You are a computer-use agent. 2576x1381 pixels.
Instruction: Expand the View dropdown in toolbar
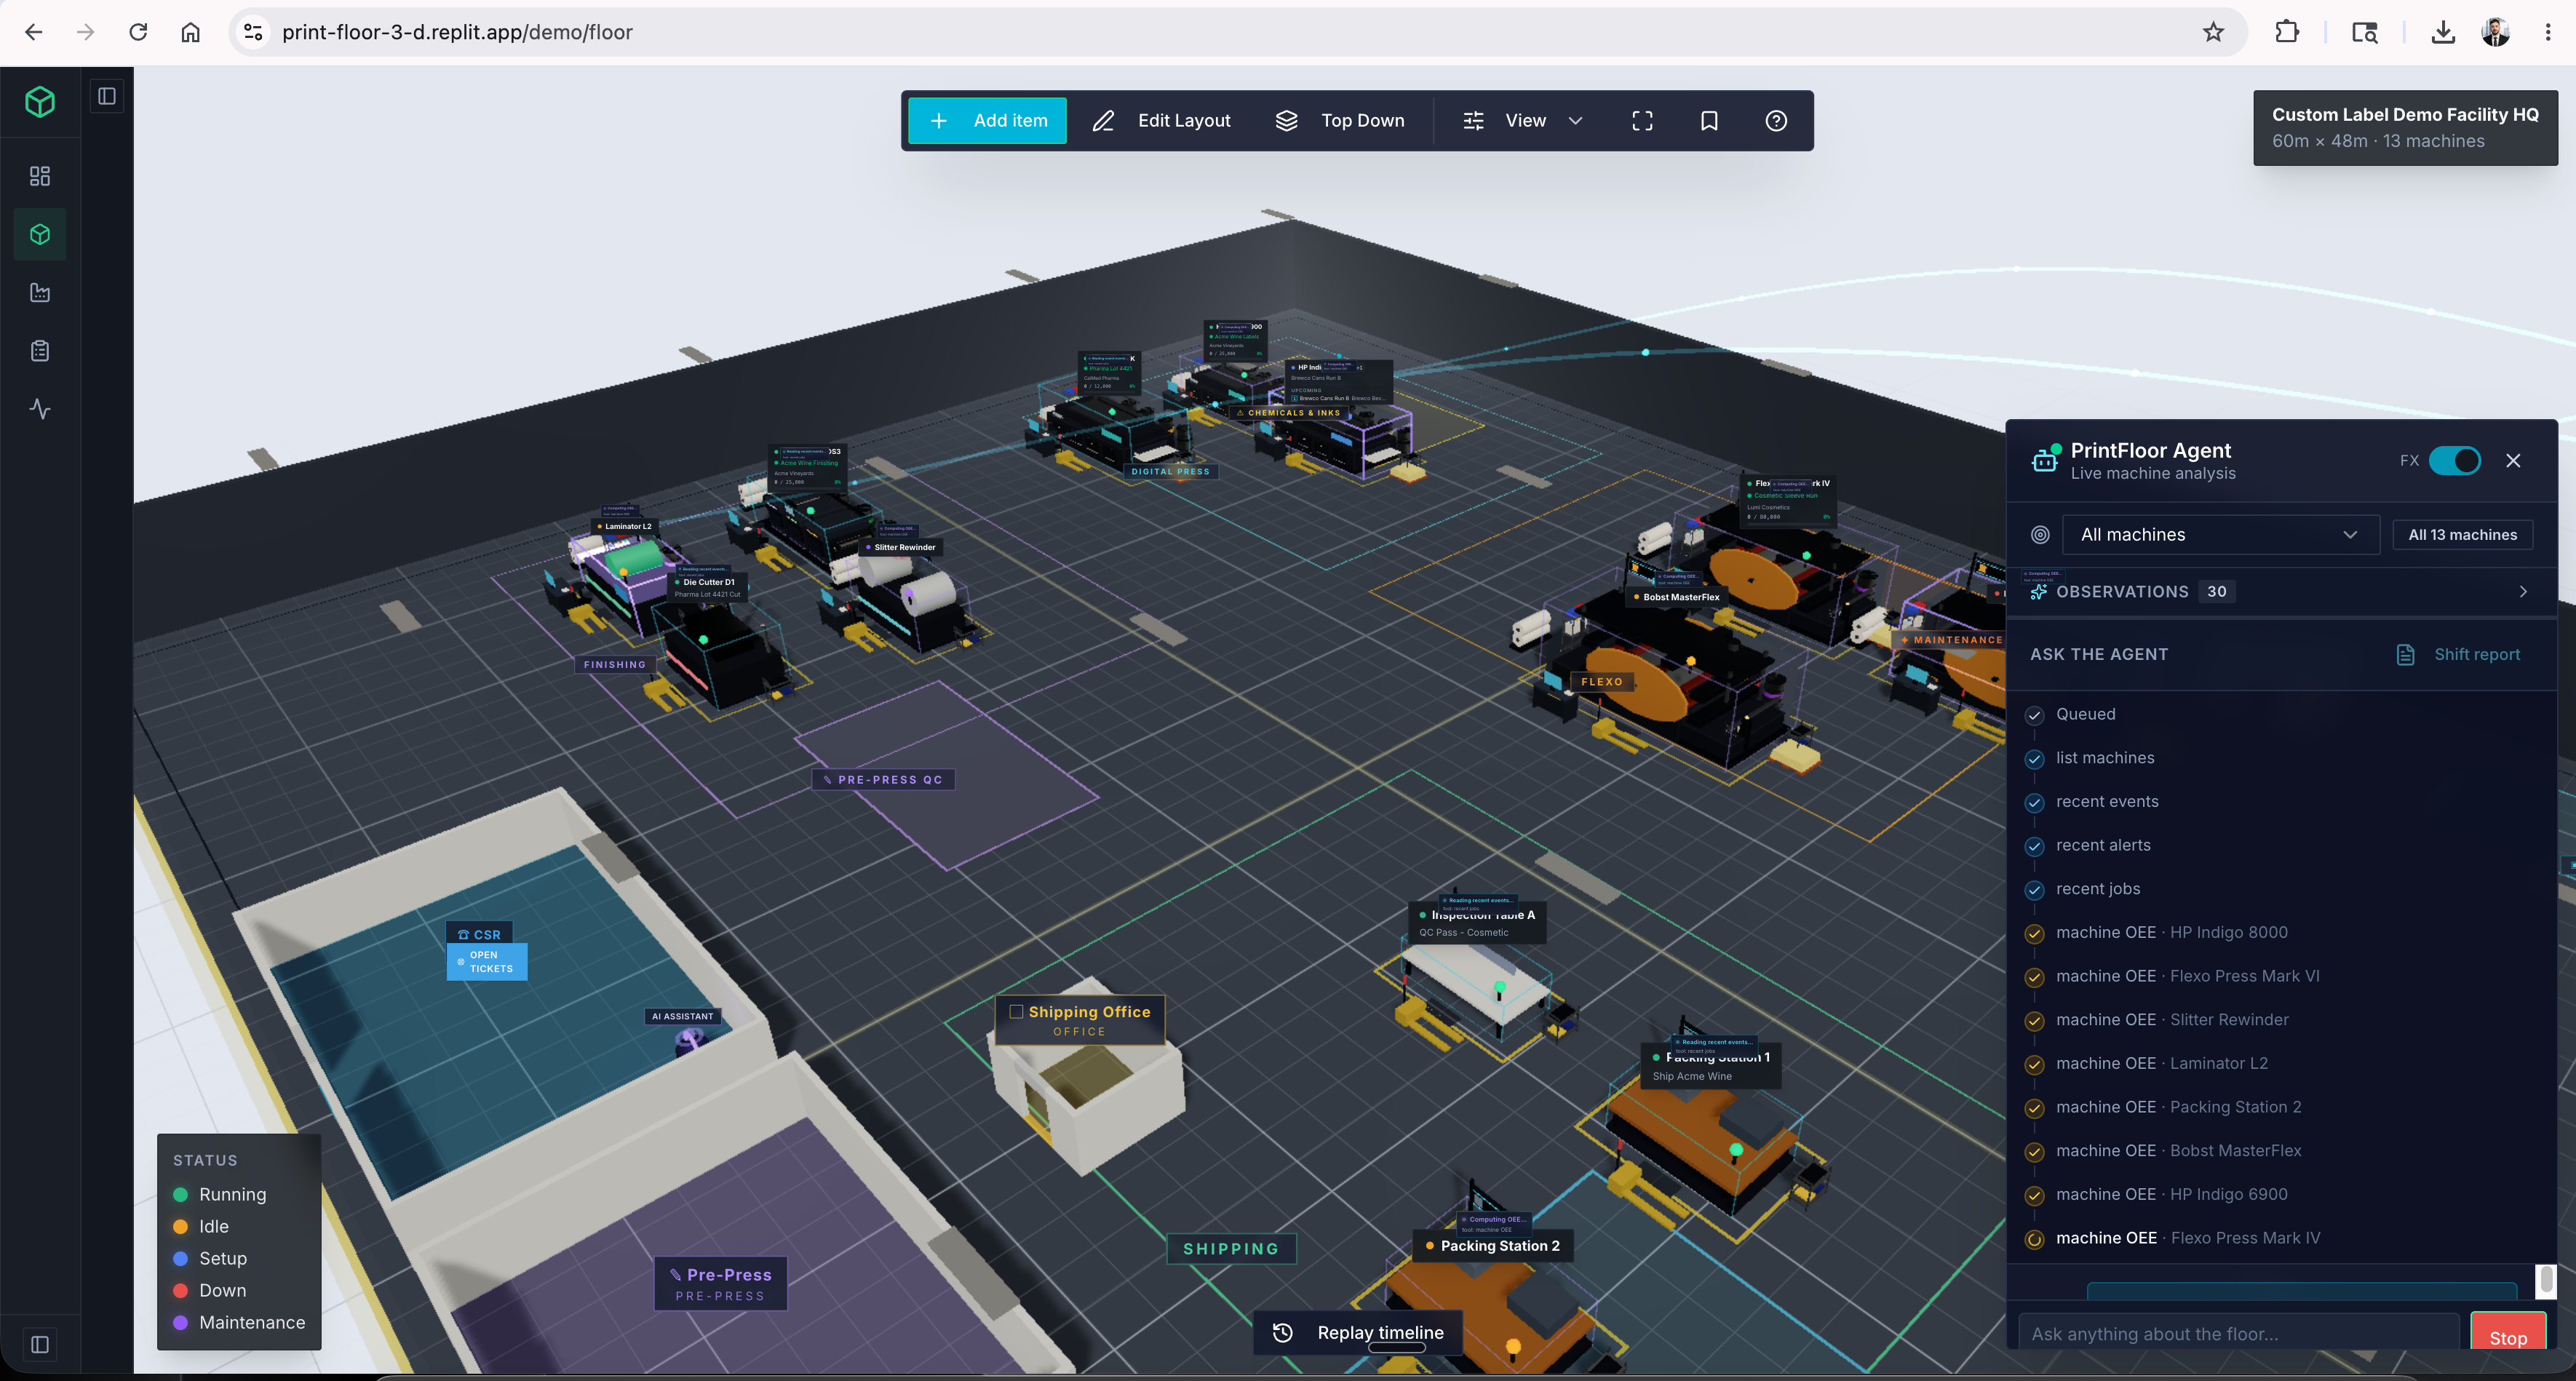coord(1523,121)
